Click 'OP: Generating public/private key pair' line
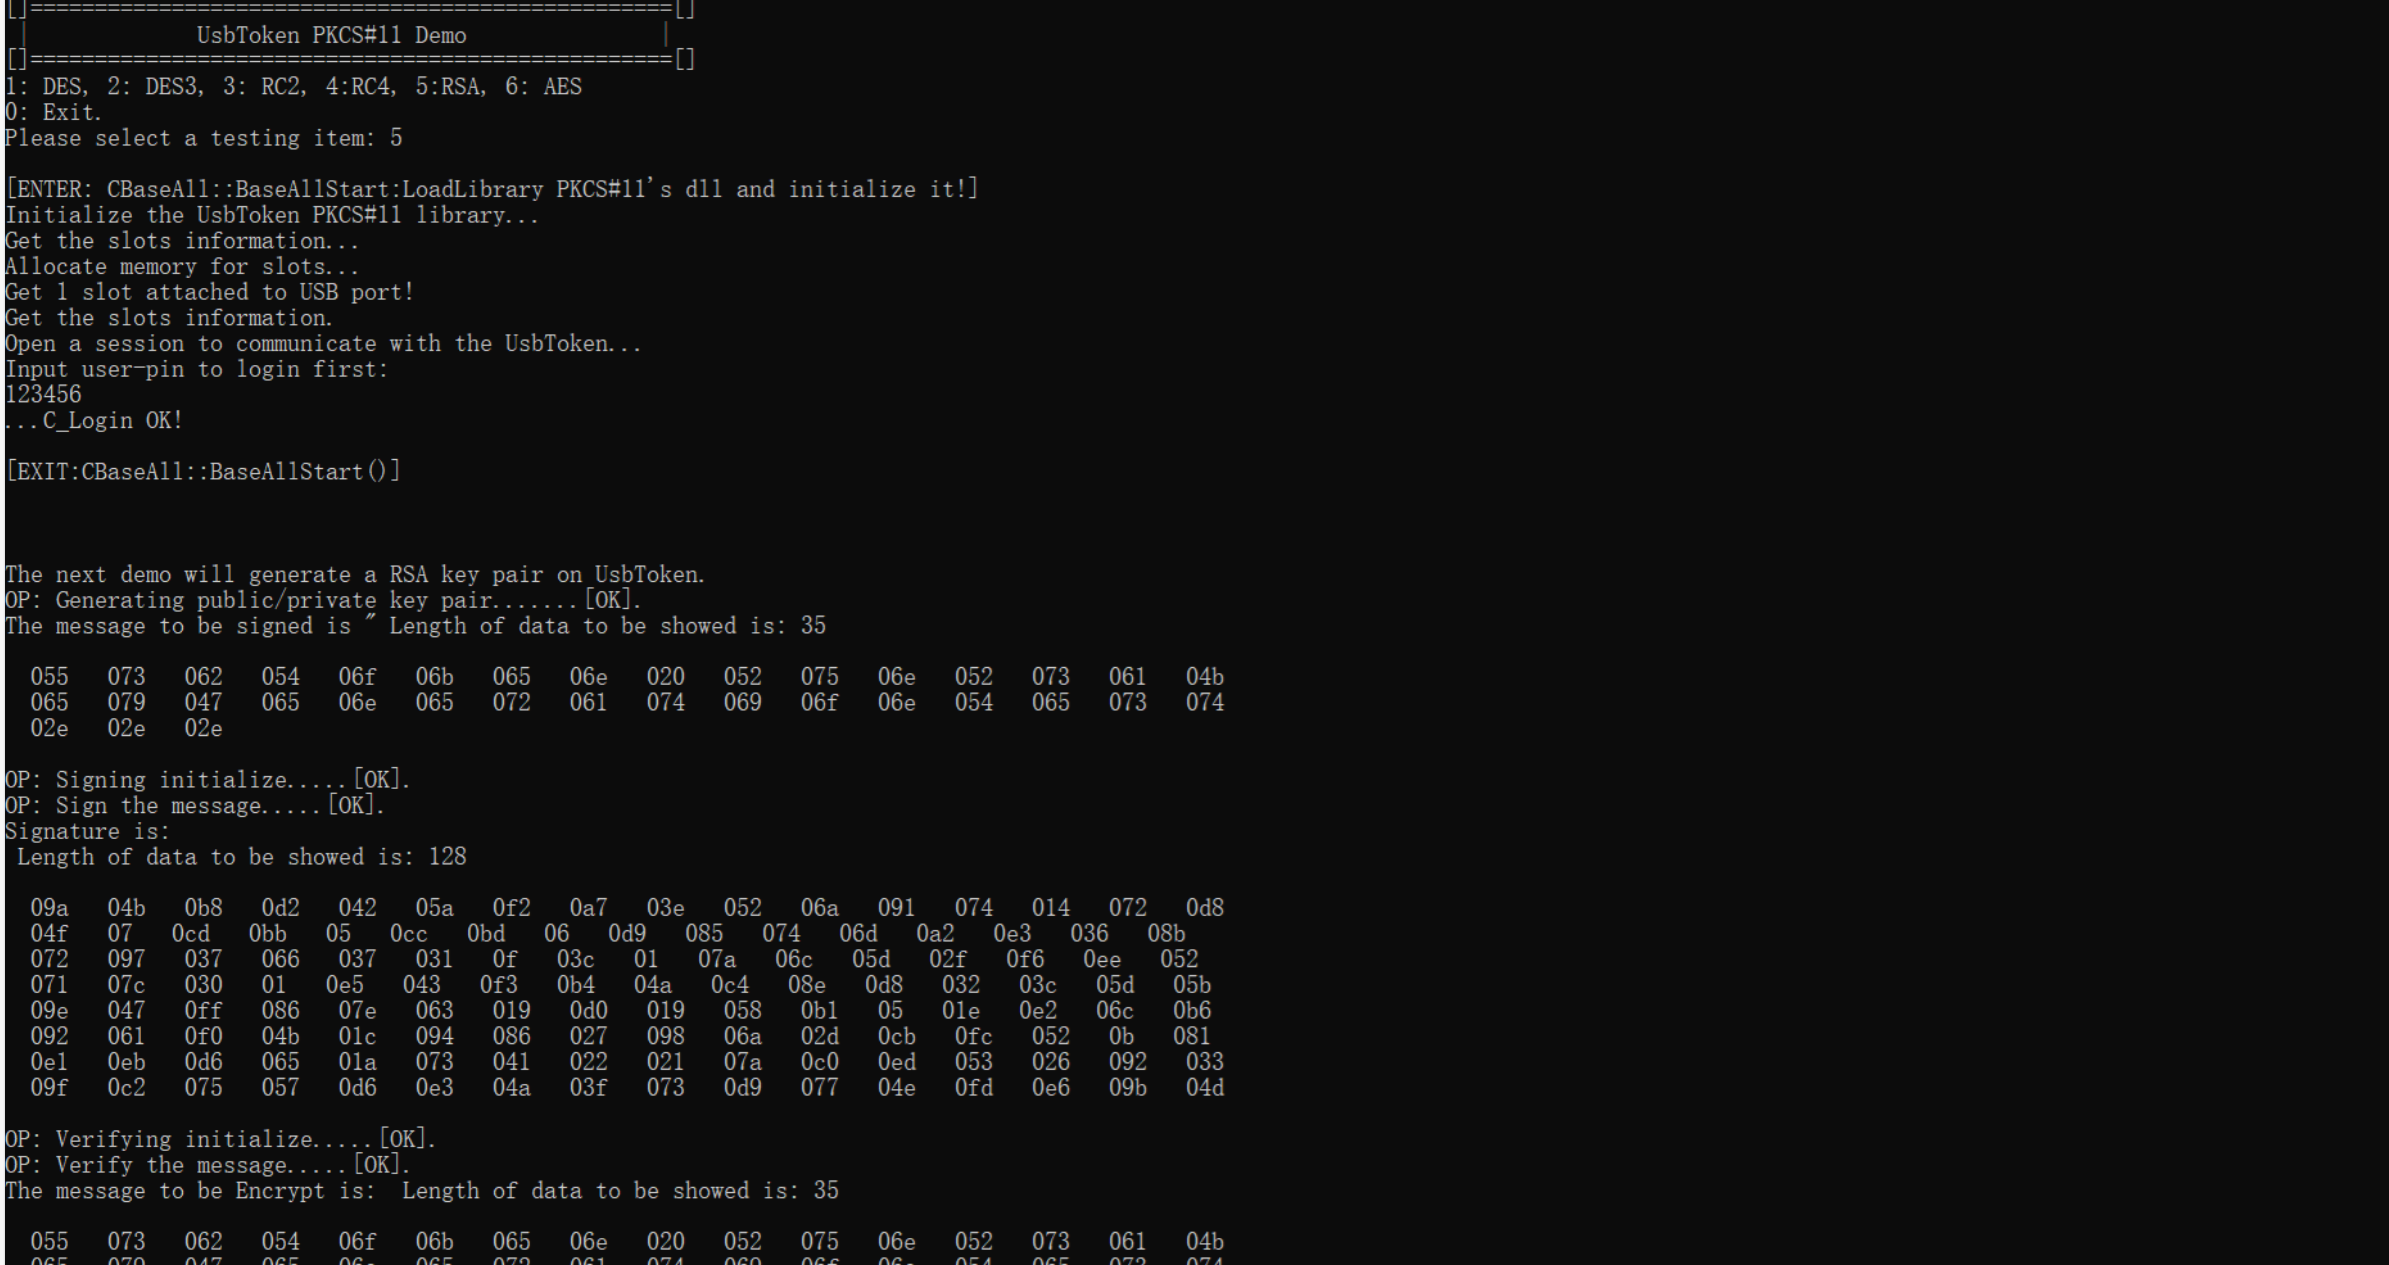Image resolution: width=2389 pixels, height=1265 pixels. click(x=323, y=601)
